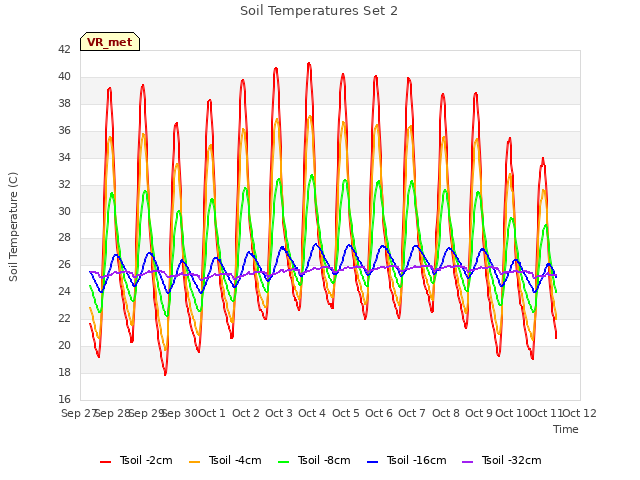This screenshot has width=640, height=480.
Task: Click the Oct 3 x-axis tick label
Action: (x=279, y=413)
